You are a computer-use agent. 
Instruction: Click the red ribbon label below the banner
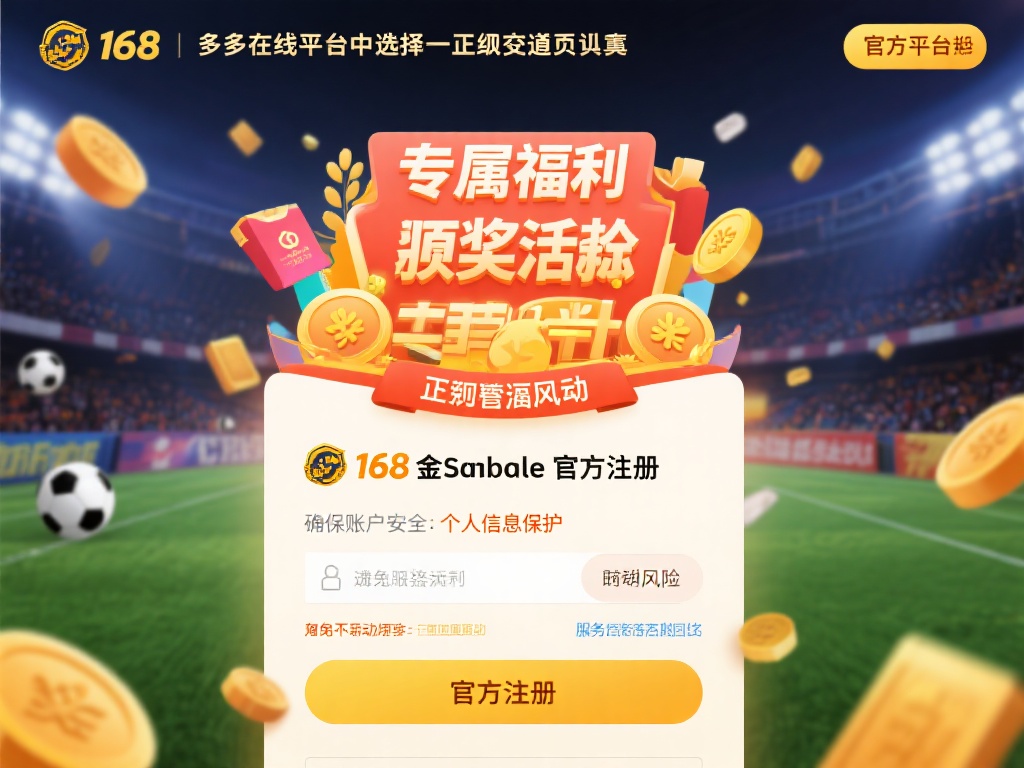(504, 391)
